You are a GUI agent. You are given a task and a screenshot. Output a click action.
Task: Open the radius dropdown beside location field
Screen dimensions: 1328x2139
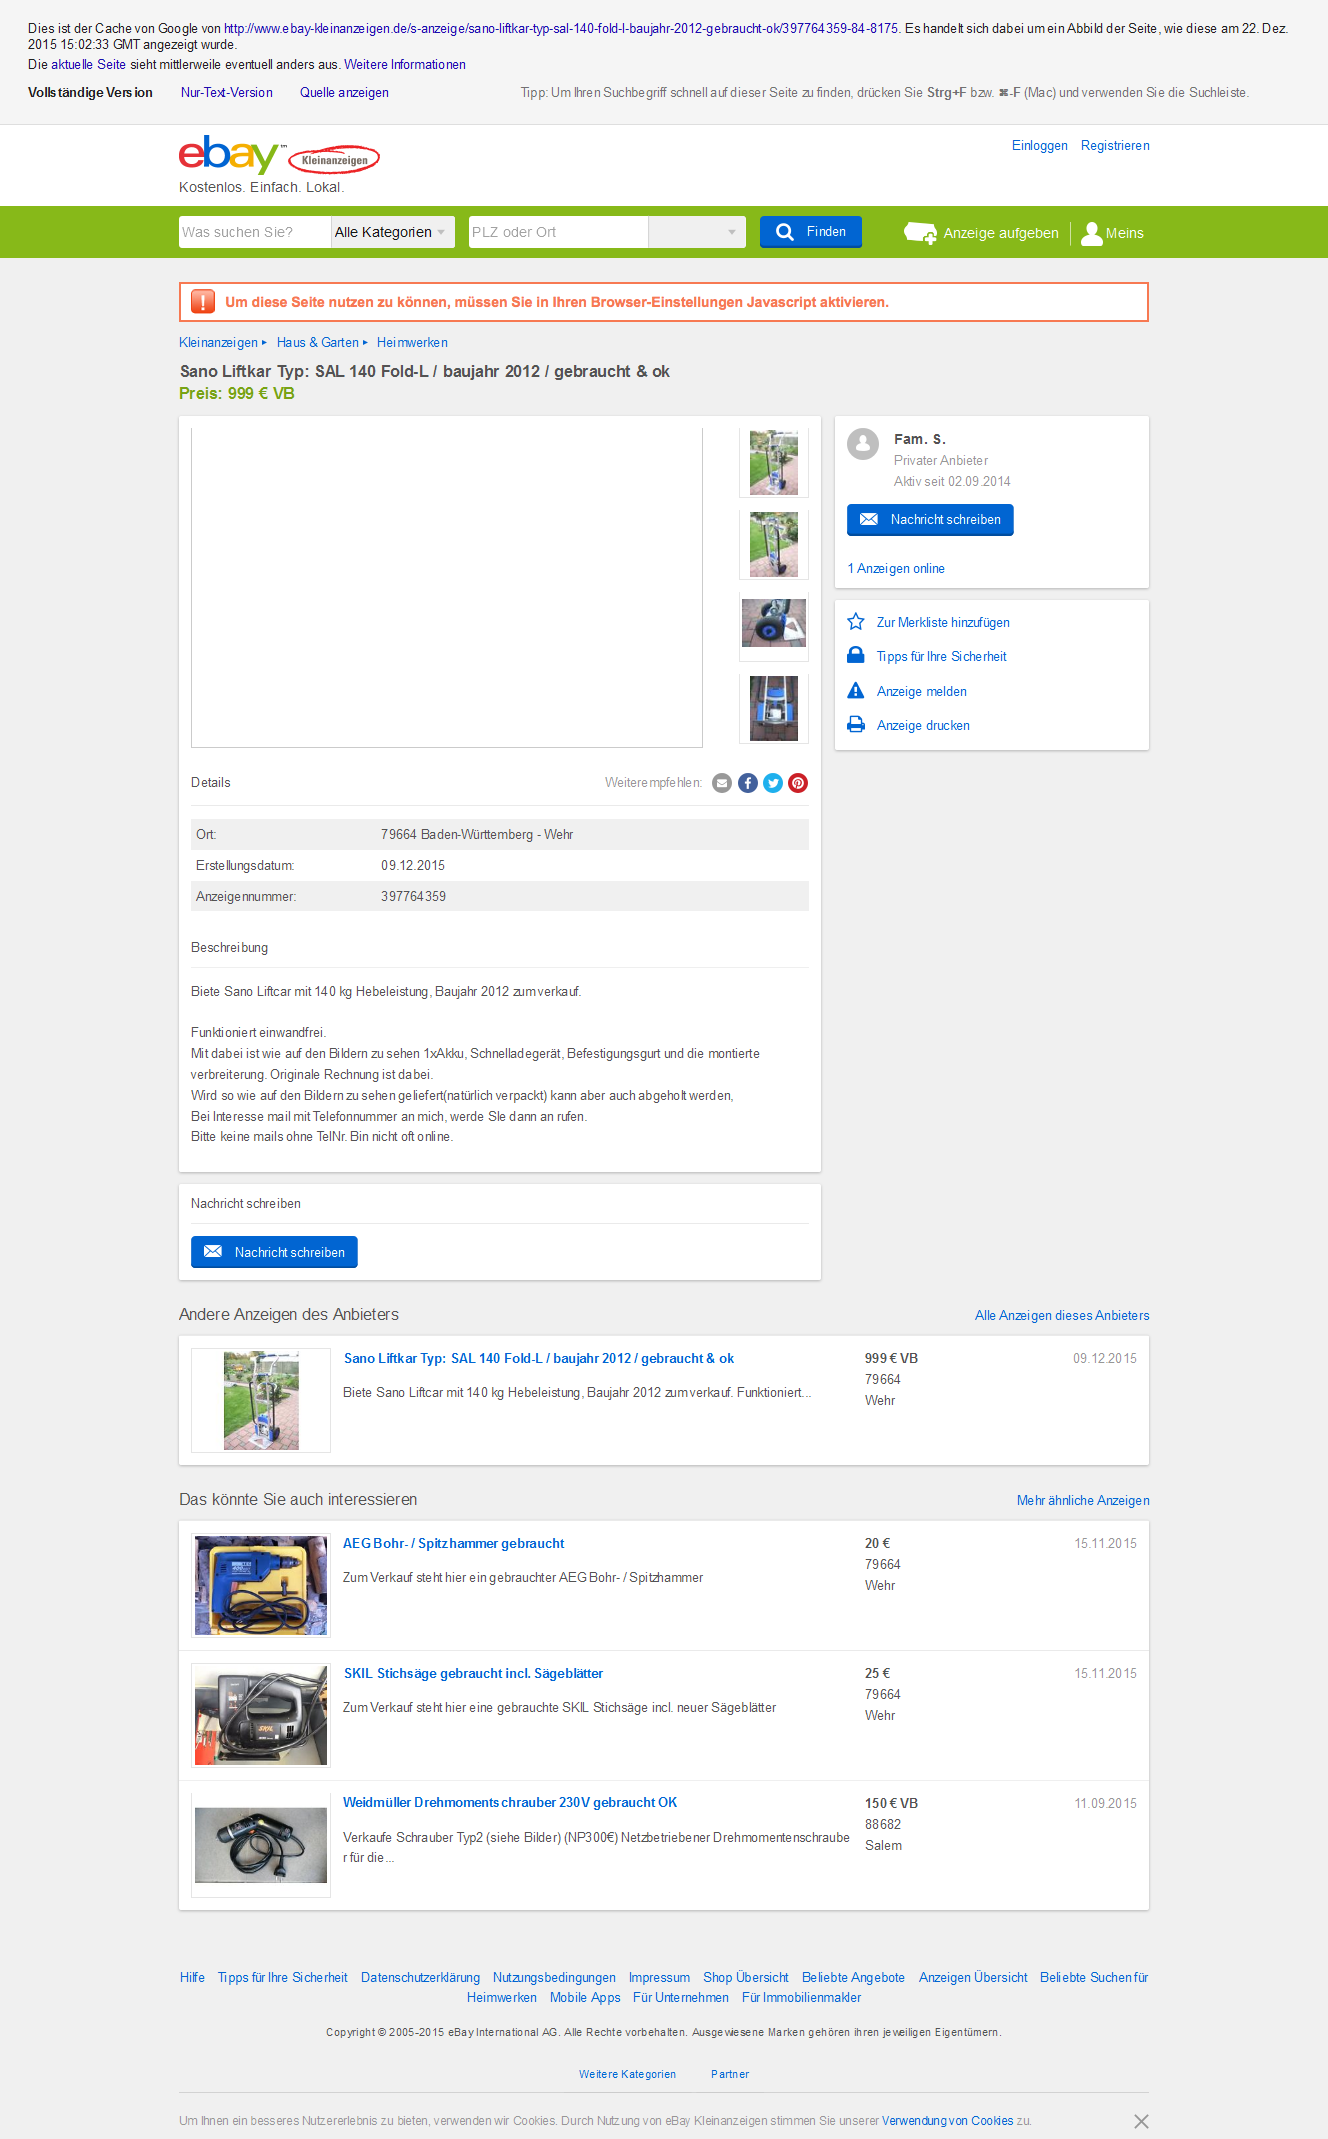click(697, 232)
